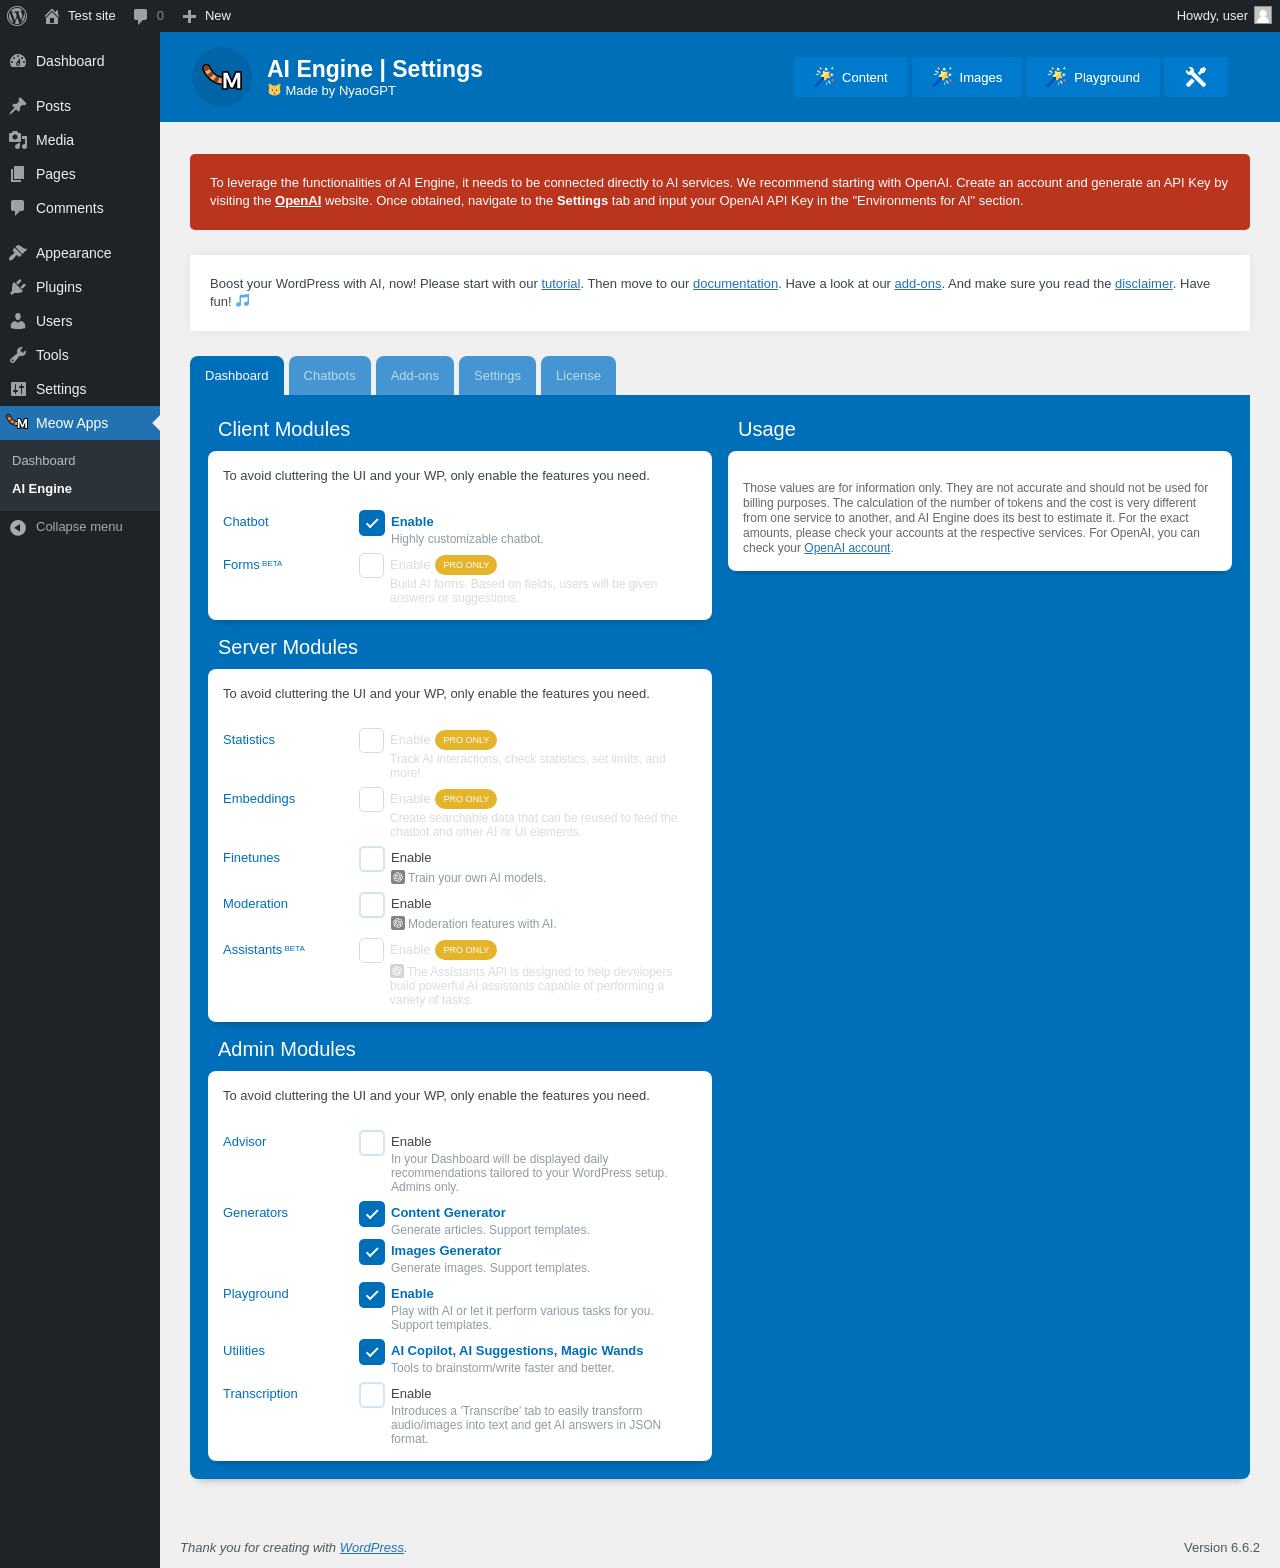Uncheck the AI Copilot utilities checkbox
The height and width of the screenshot is (1568, 1280).
coord(372,1352)
